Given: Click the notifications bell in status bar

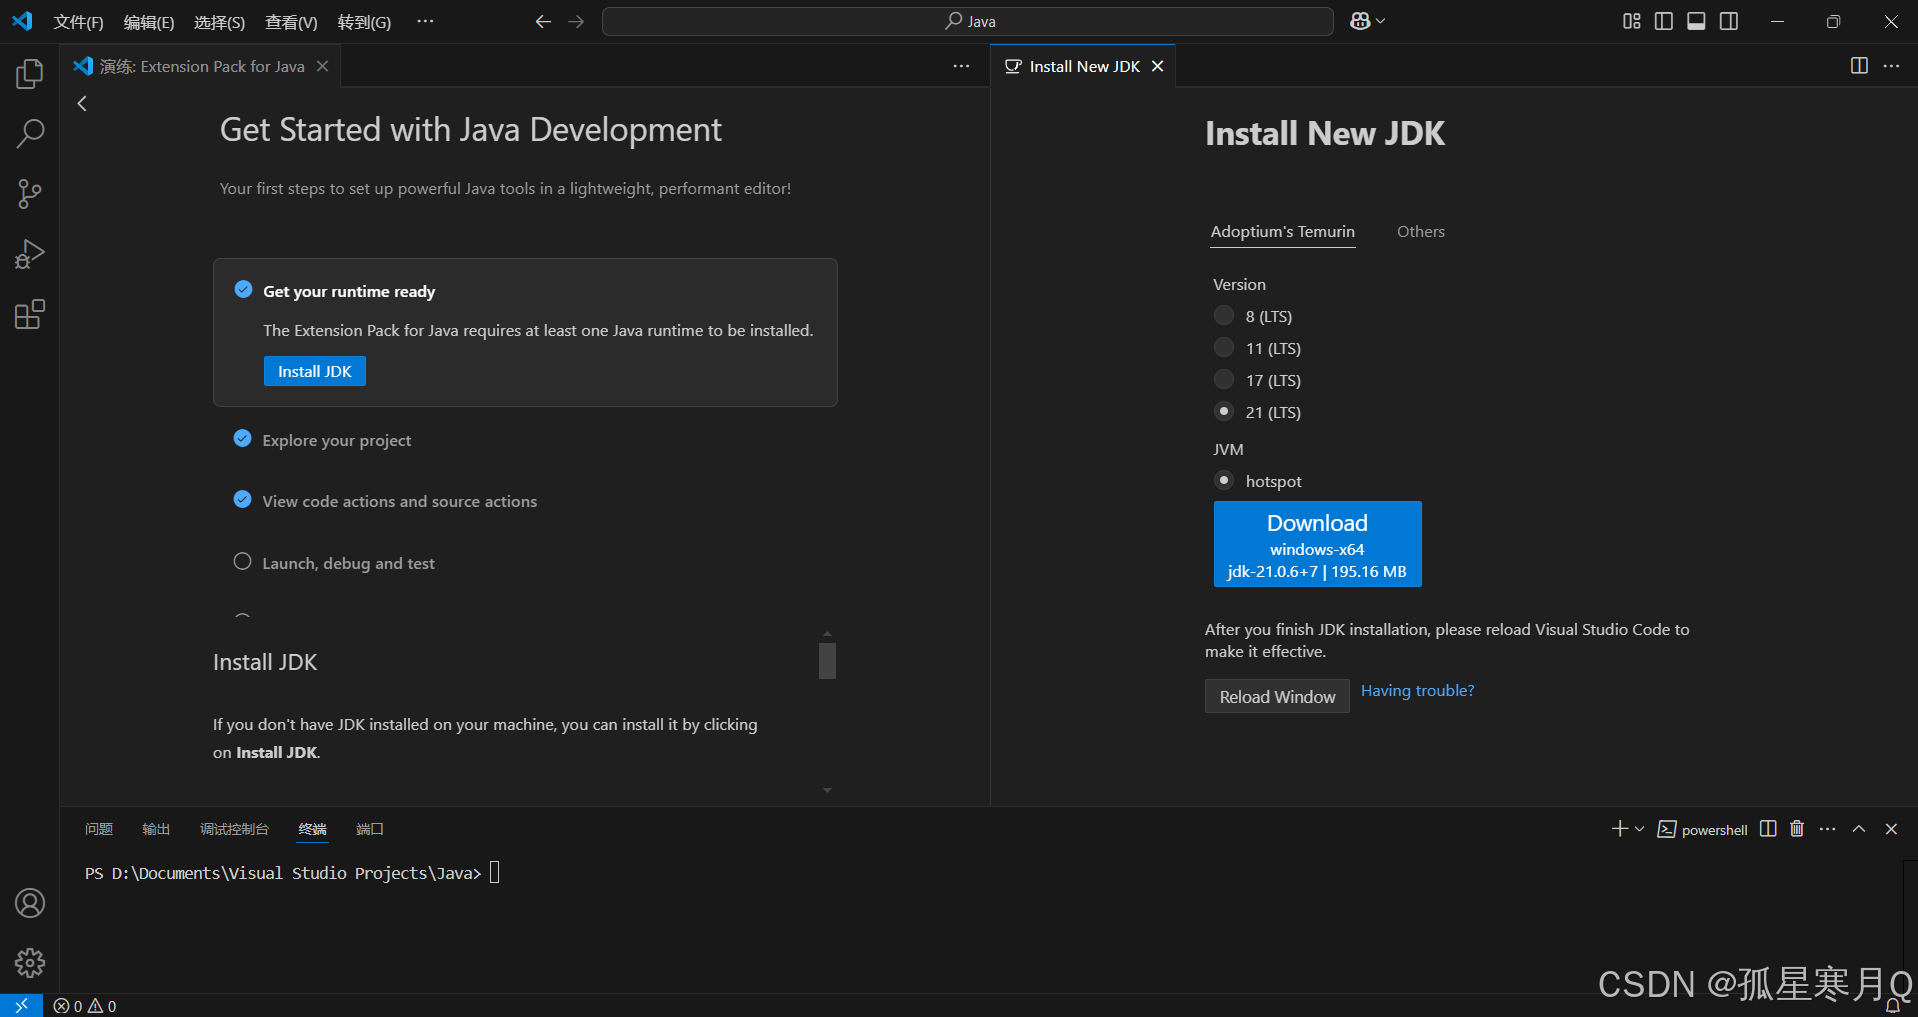Looking at the screenshot, I should pos(1893,1006).
